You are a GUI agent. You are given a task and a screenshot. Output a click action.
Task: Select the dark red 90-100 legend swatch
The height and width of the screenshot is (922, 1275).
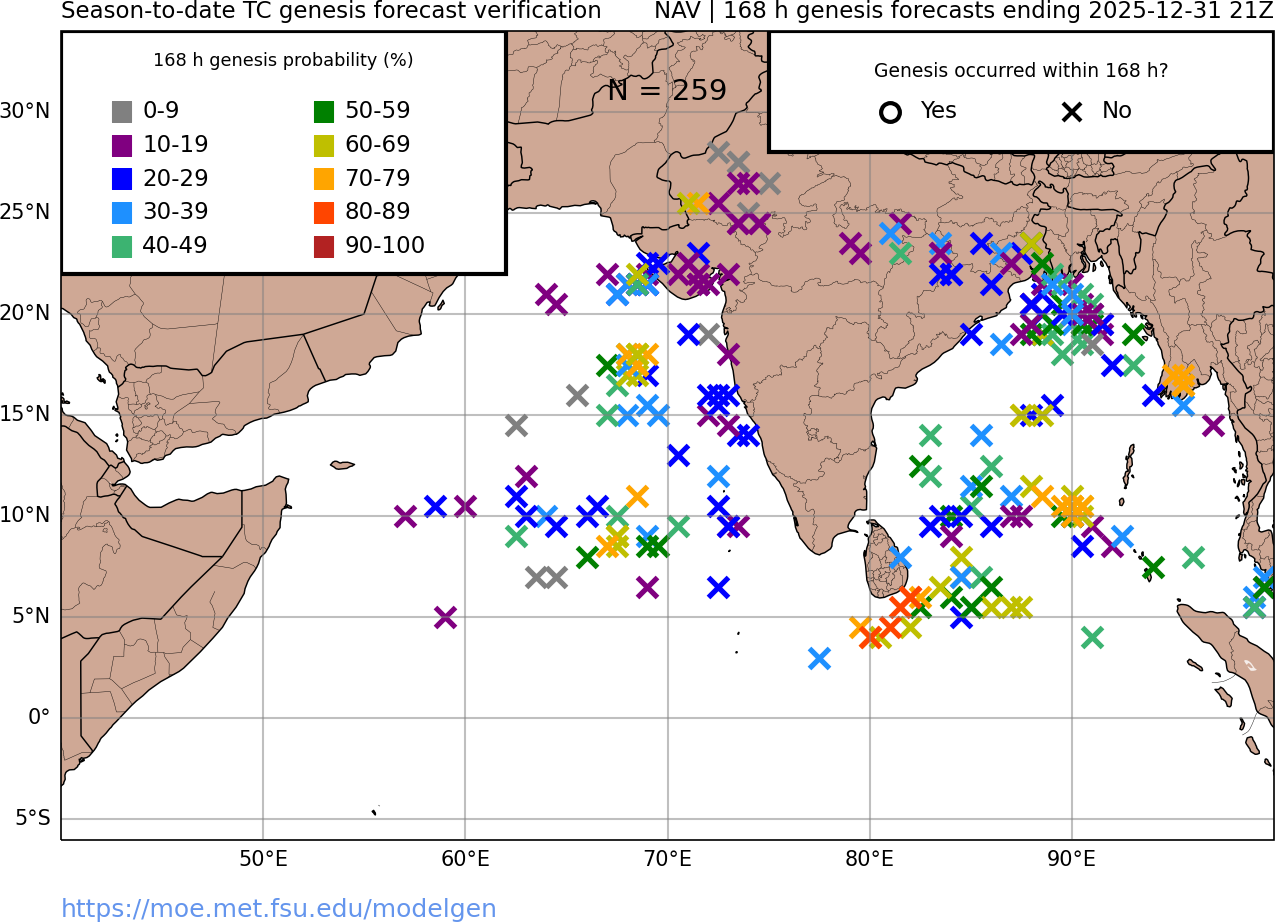(x=324, y=246)
